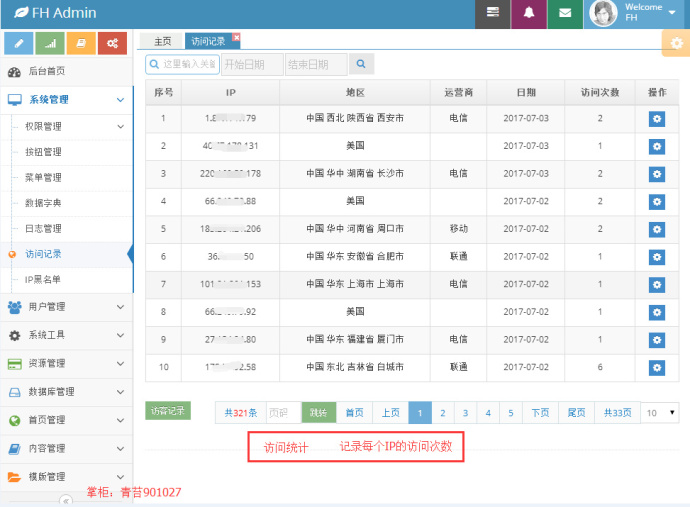690x507 pixels.
Task: Click the IP column header
Action: click(231, 92)
